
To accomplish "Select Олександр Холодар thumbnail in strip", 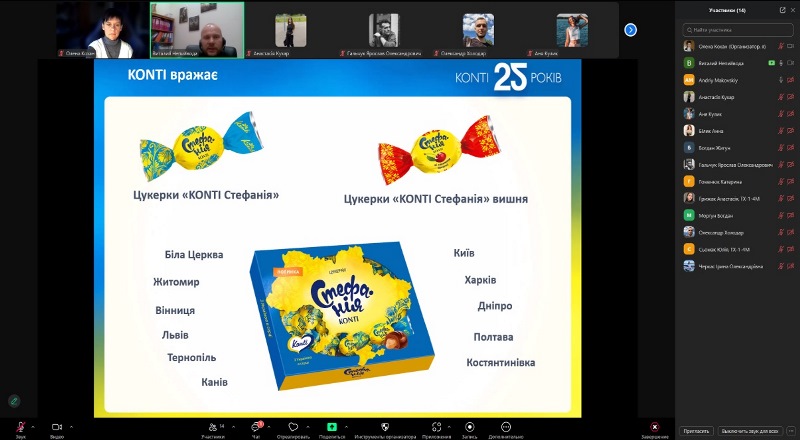I will (478, 30).
